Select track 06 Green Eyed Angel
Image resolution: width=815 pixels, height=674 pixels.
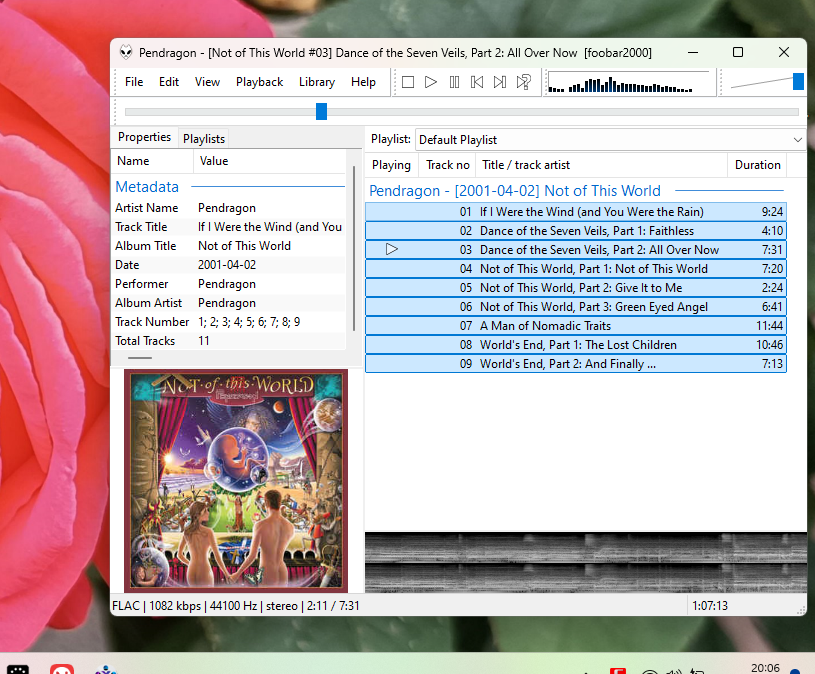click(x=576, y=307)
